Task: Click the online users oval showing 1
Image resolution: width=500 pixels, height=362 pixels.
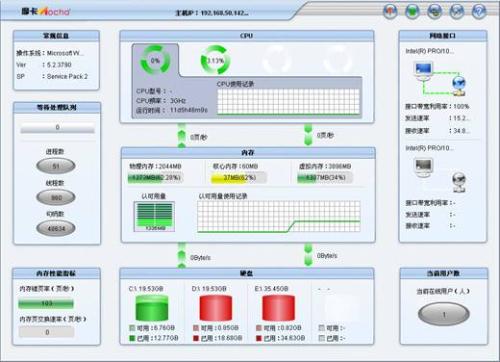Action: pyautogui.click(x=444, y=314)
